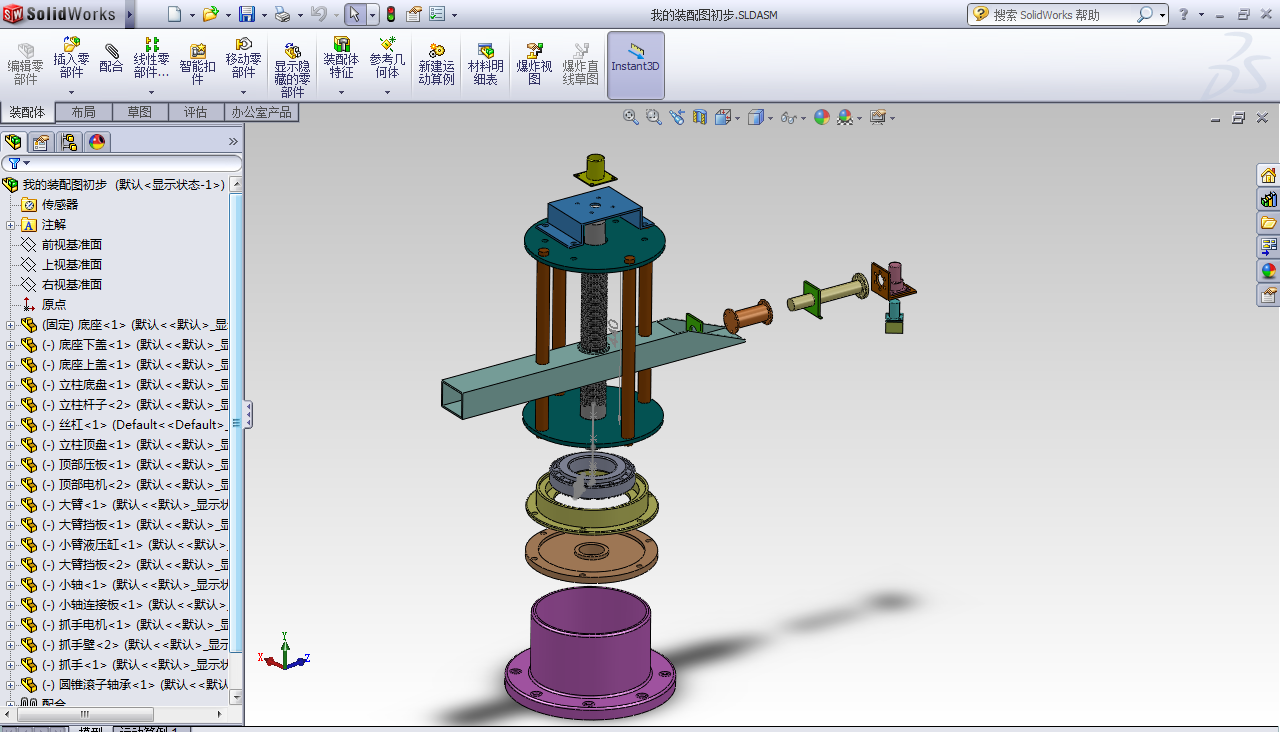Click Reference Geometry (参考几何体)
This screenshot has height=732, width=1280.
click(x=387, y=59)
